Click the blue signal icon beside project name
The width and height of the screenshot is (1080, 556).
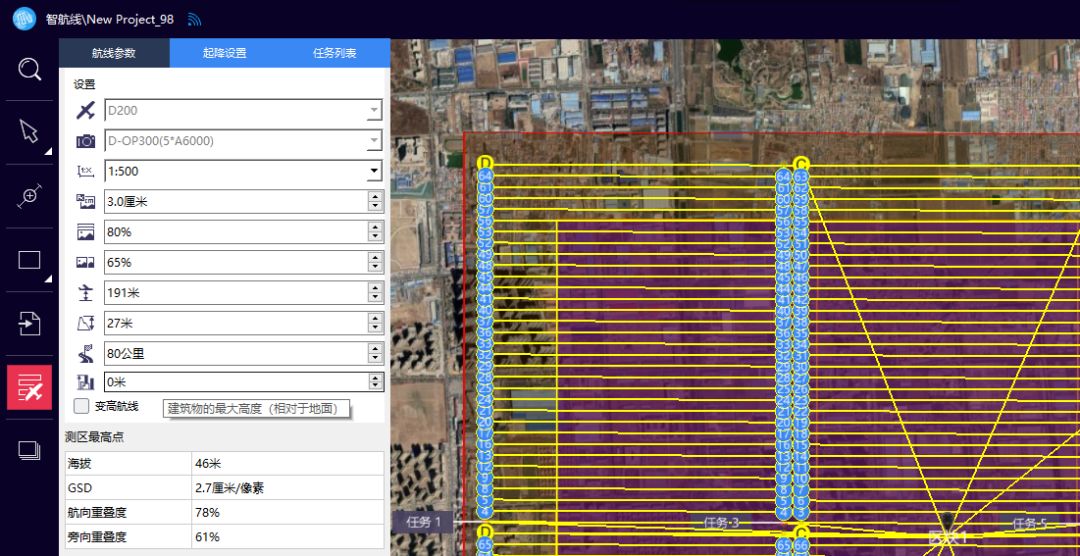pyautogui.click(x=194, y=19)
